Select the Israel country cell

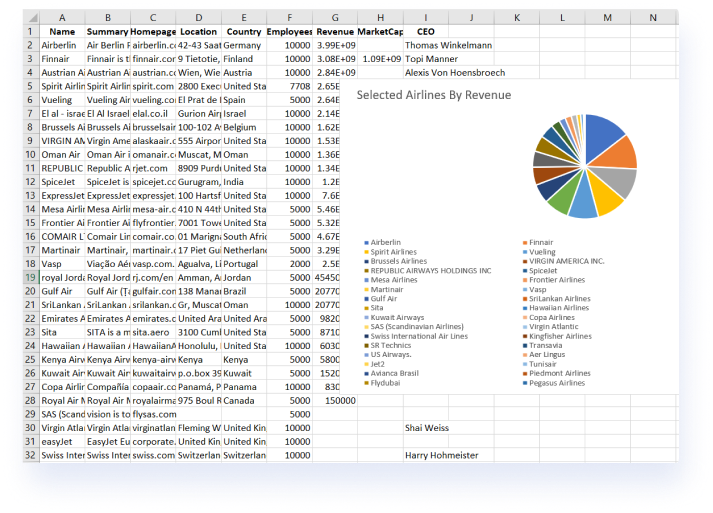[x=244, y=113]
